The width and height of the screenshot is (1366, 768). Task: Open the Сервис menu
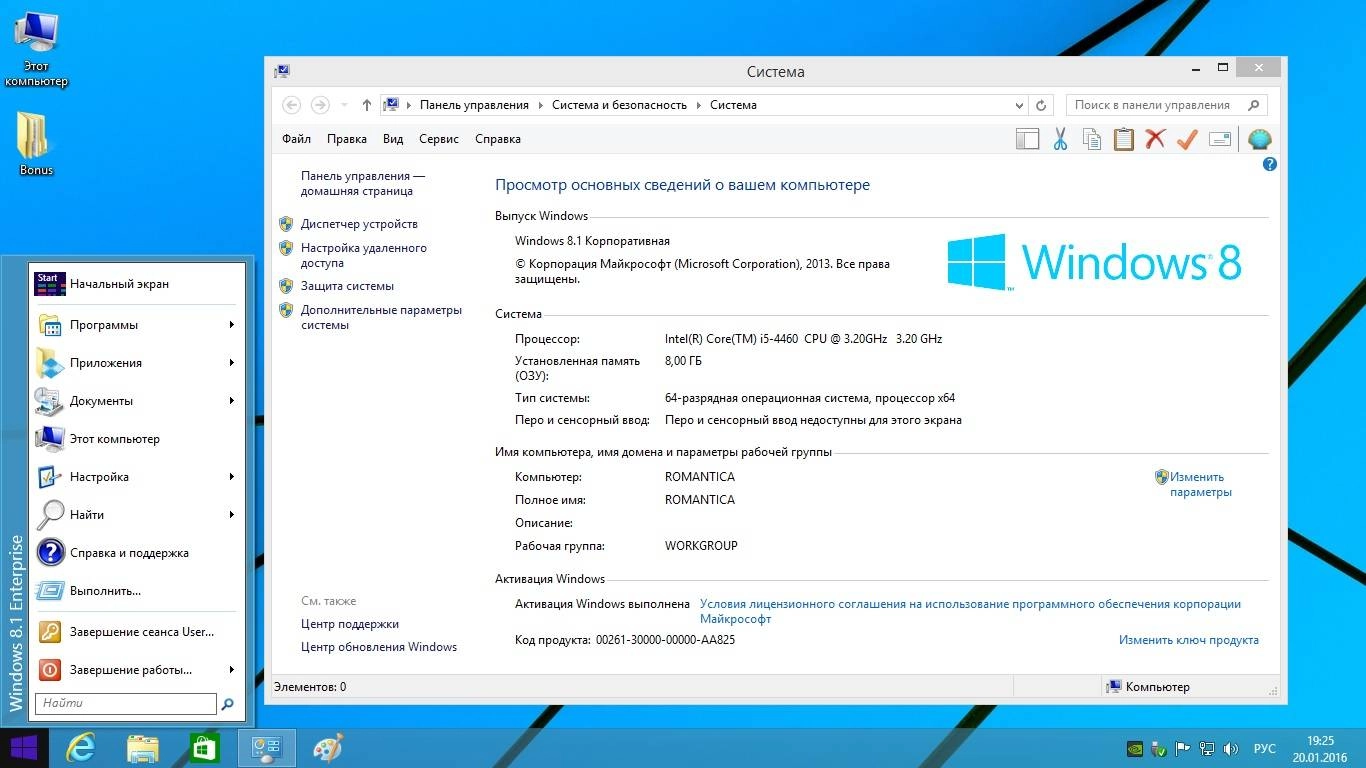pyautogui.click(x=439, y=139)
